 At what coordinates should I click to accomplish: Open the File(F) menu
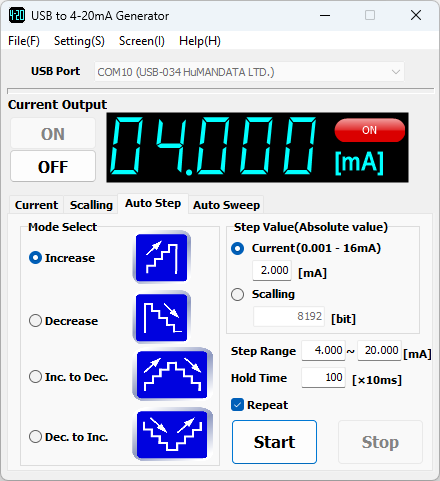[24, 41]
